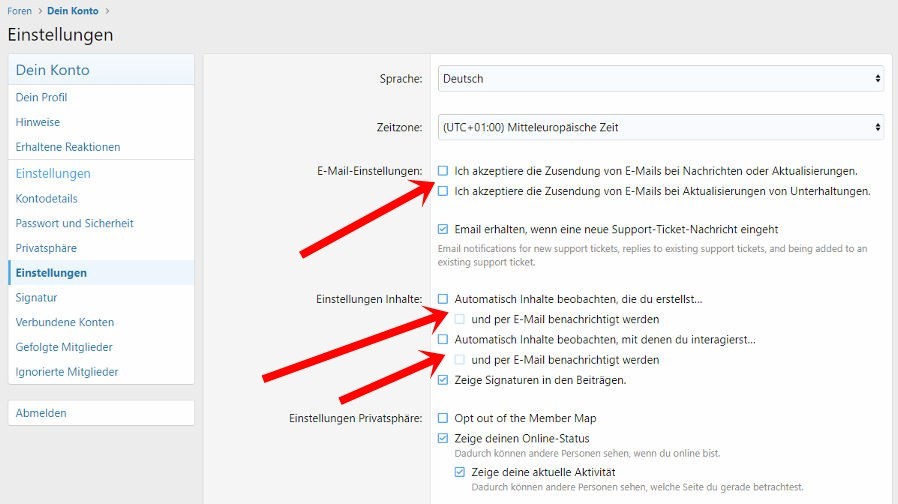The height and width of the screenshot is (504, 898).
Task: Check Automatisch Inhalte beobachten, mit denen du interagierst
Action: click(443, 340)
